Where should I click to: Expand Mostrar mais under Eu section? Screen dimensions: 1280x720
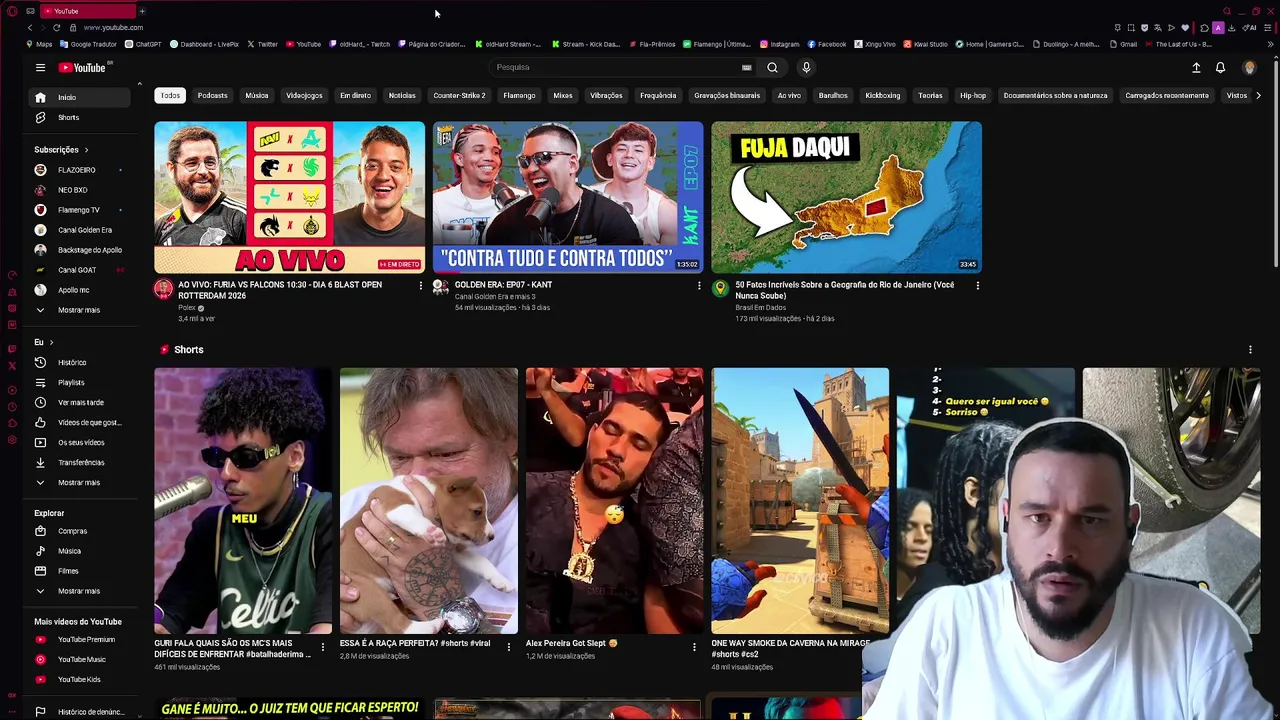click(78, 482)
